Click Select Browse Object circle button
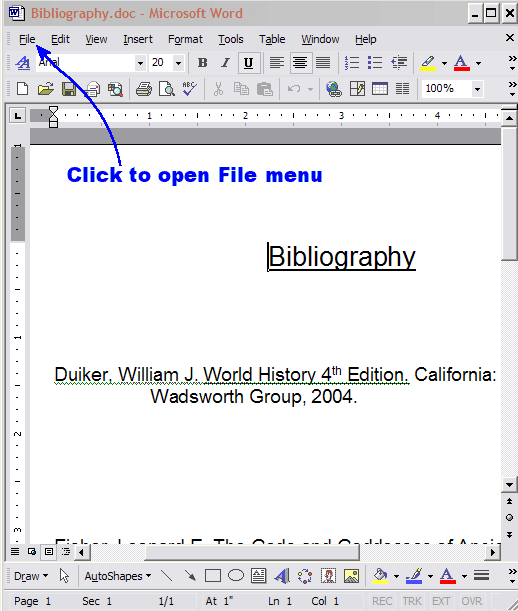 [509, 517]
